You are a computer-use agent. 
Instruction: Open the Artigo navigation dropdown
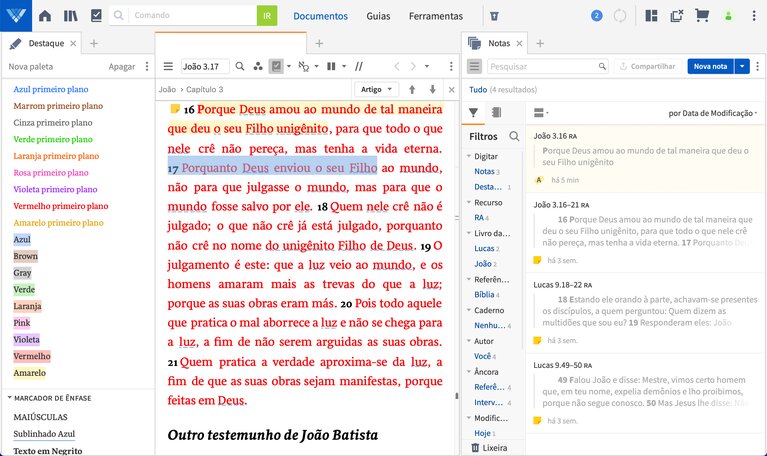pyautogui.click(x=376, y=90)
